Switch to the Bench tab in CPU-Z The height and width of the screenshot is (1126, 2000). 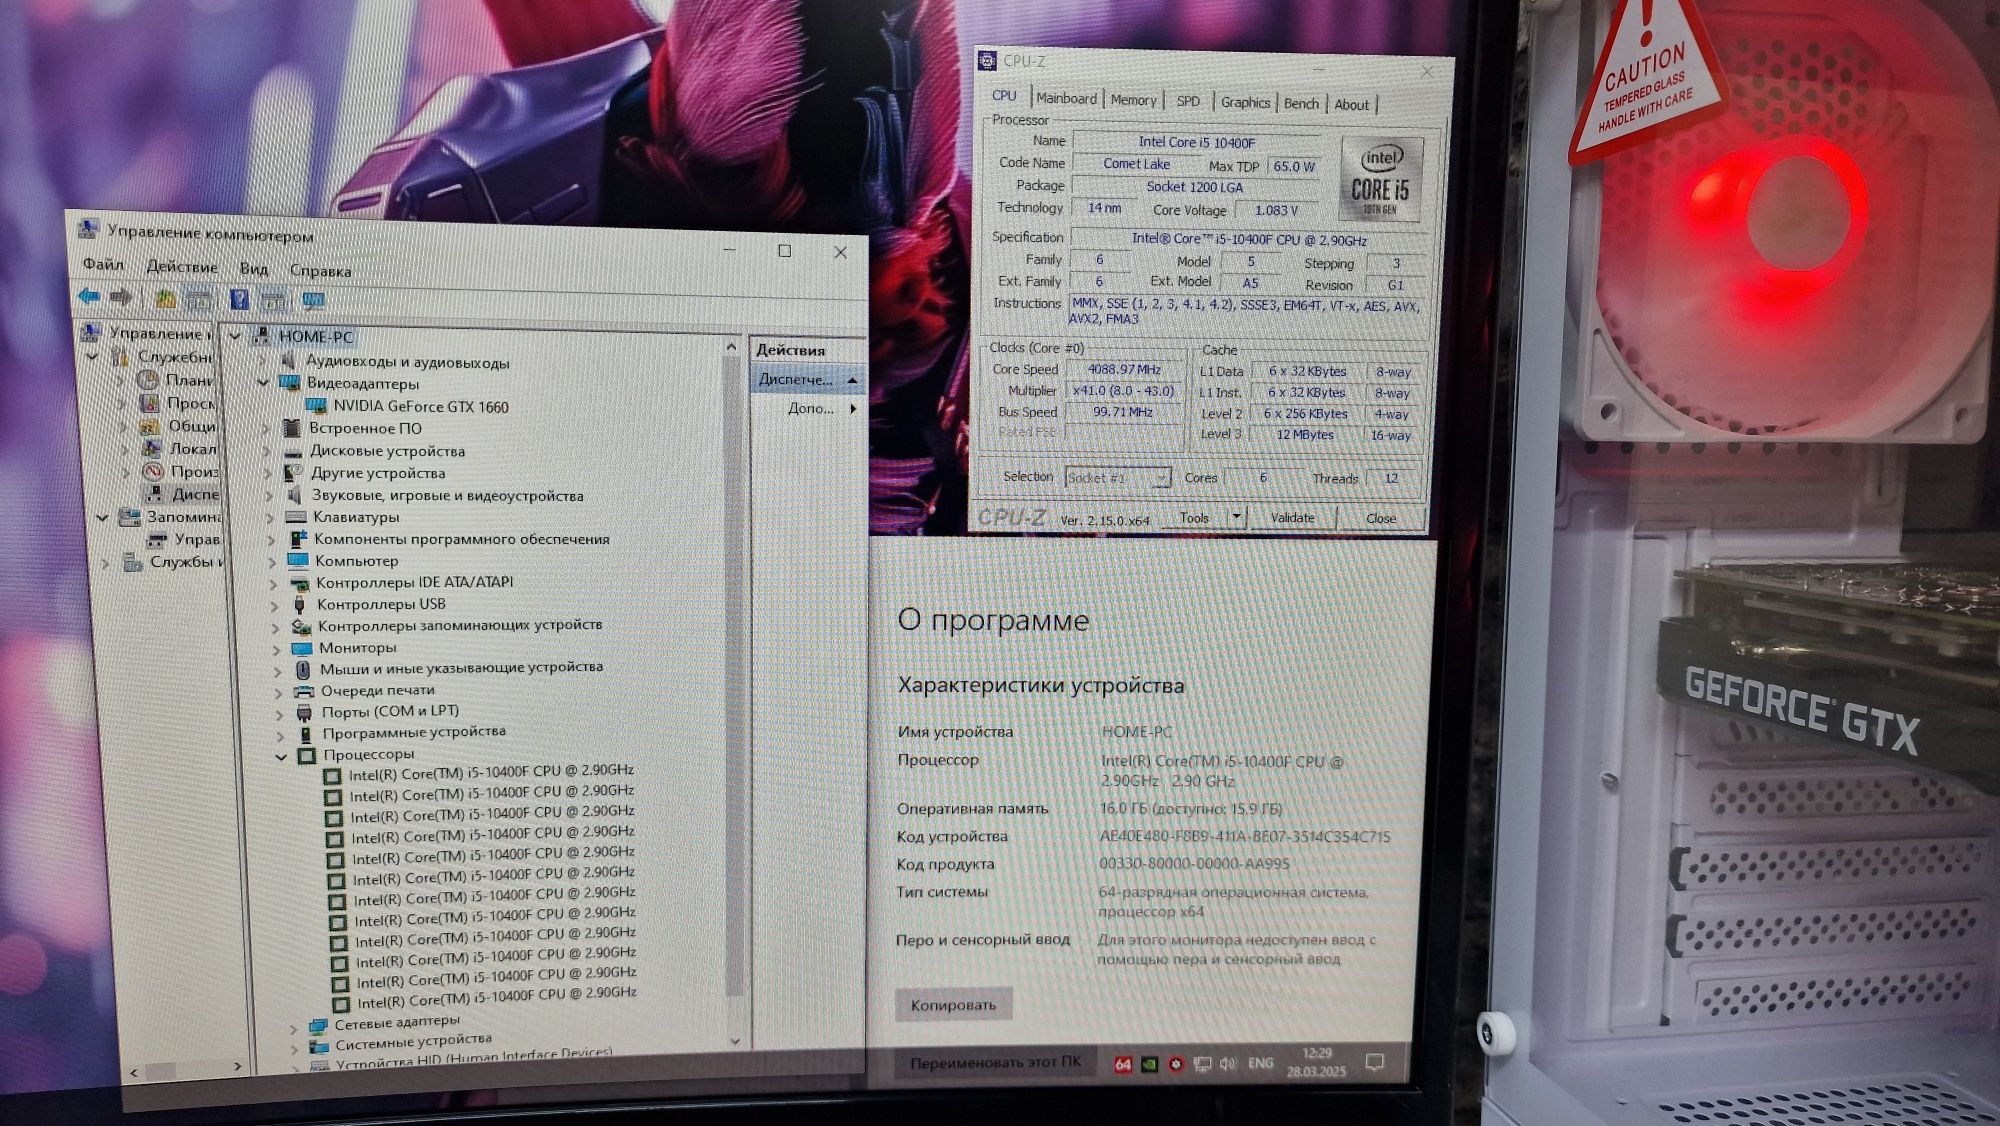(1301, 103)
